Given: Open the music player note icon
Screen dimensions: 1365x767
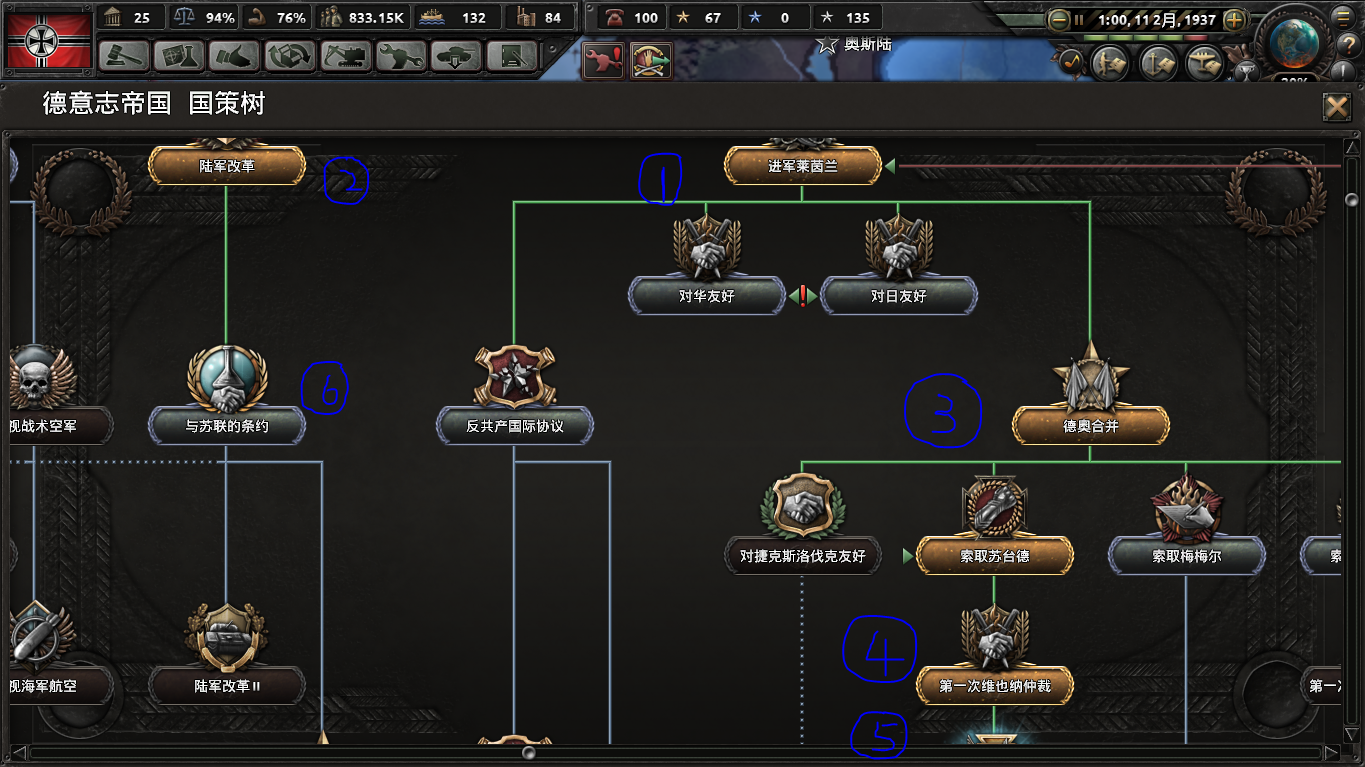Looking at the screenshot, I should [x=1072, y=62].
